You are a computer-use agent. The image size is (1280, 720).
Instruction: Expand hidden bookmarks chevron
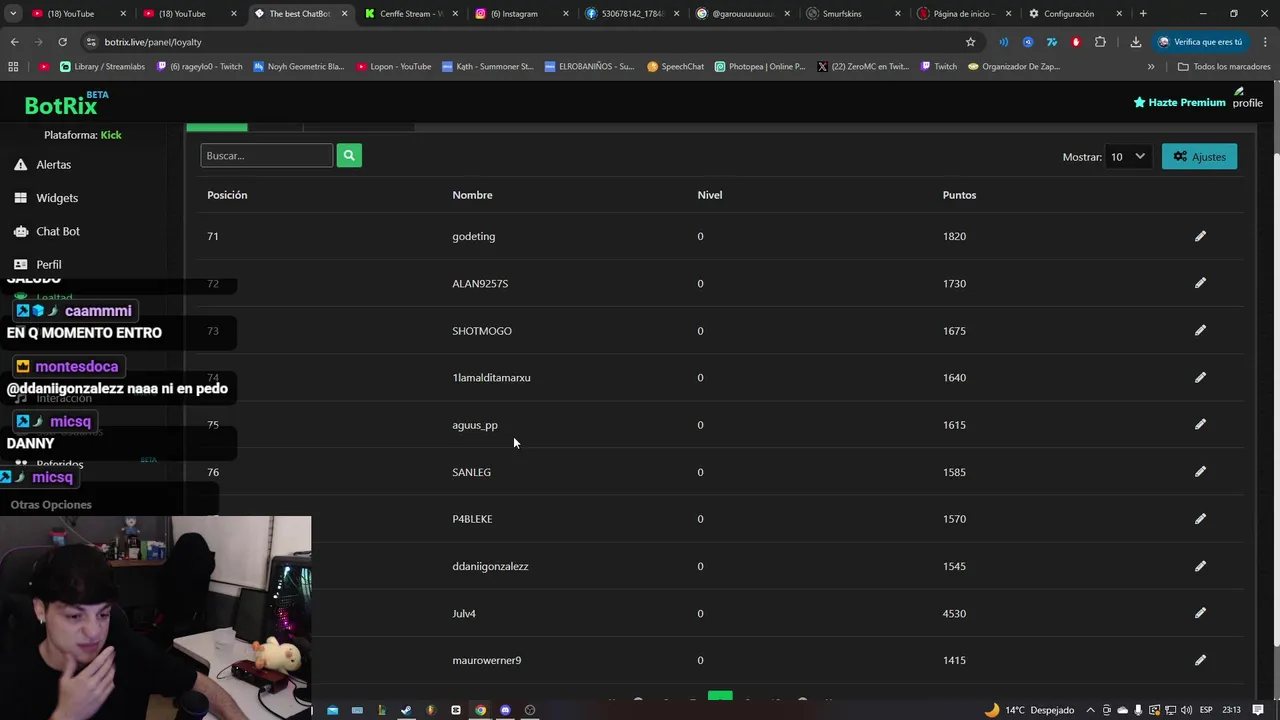tap(1151, 67)
